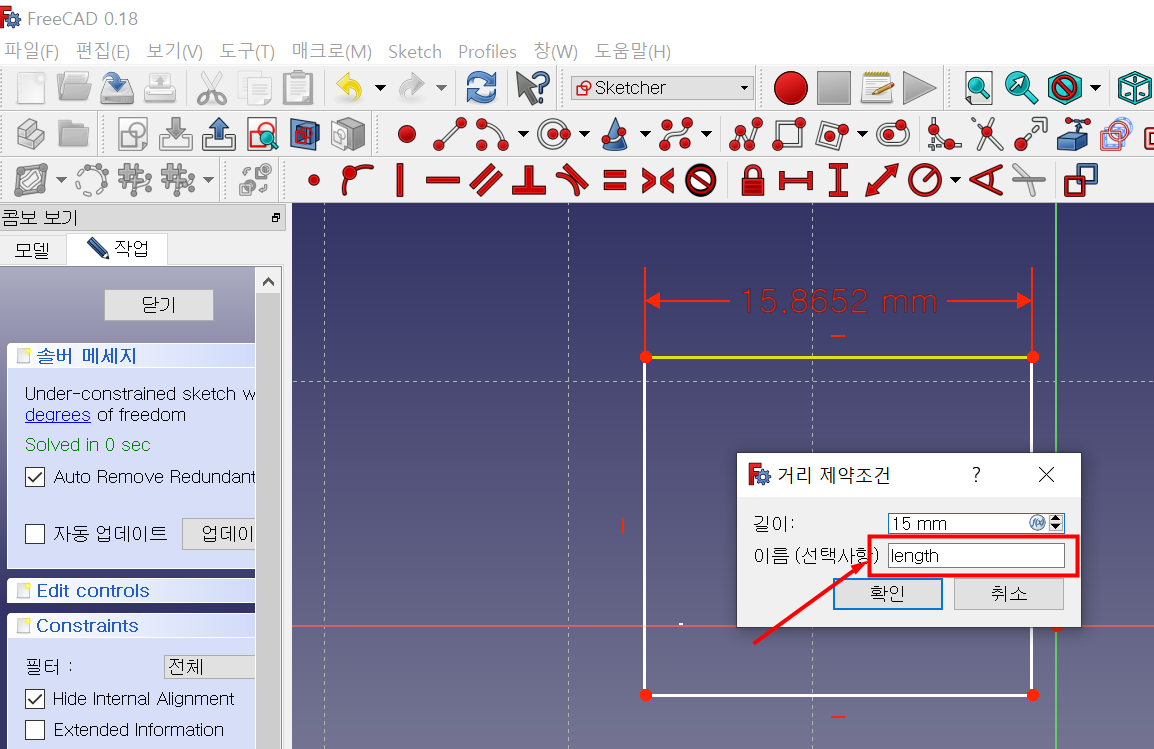1154x749 pixels.
Task: Click the Paste clipboard icon
Action: point(297,88)
